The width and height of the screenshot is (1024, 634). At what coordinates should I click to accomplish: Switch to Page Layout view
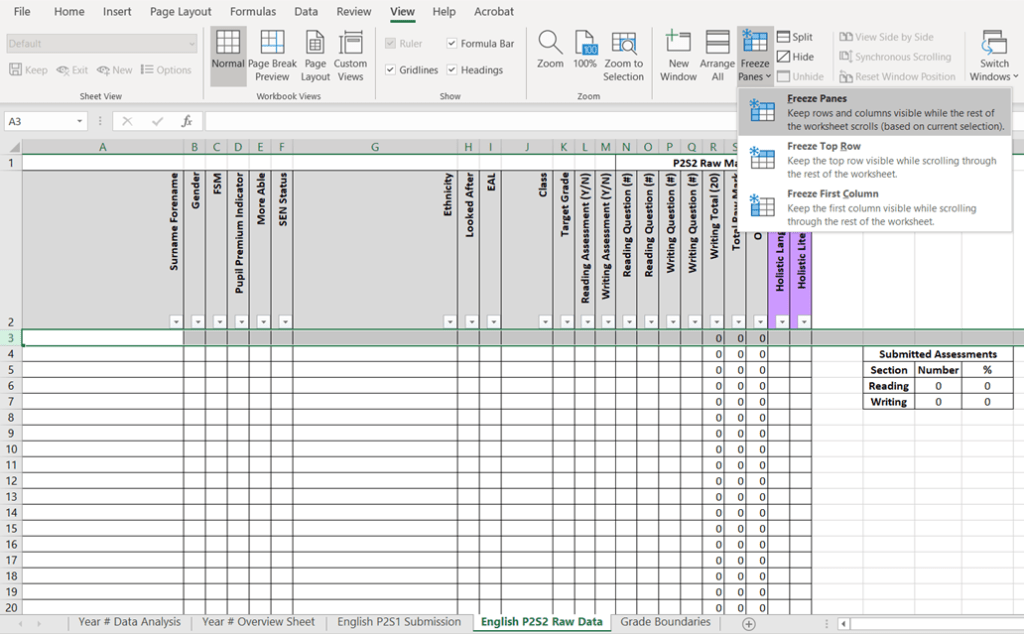(x=315, y=55)
